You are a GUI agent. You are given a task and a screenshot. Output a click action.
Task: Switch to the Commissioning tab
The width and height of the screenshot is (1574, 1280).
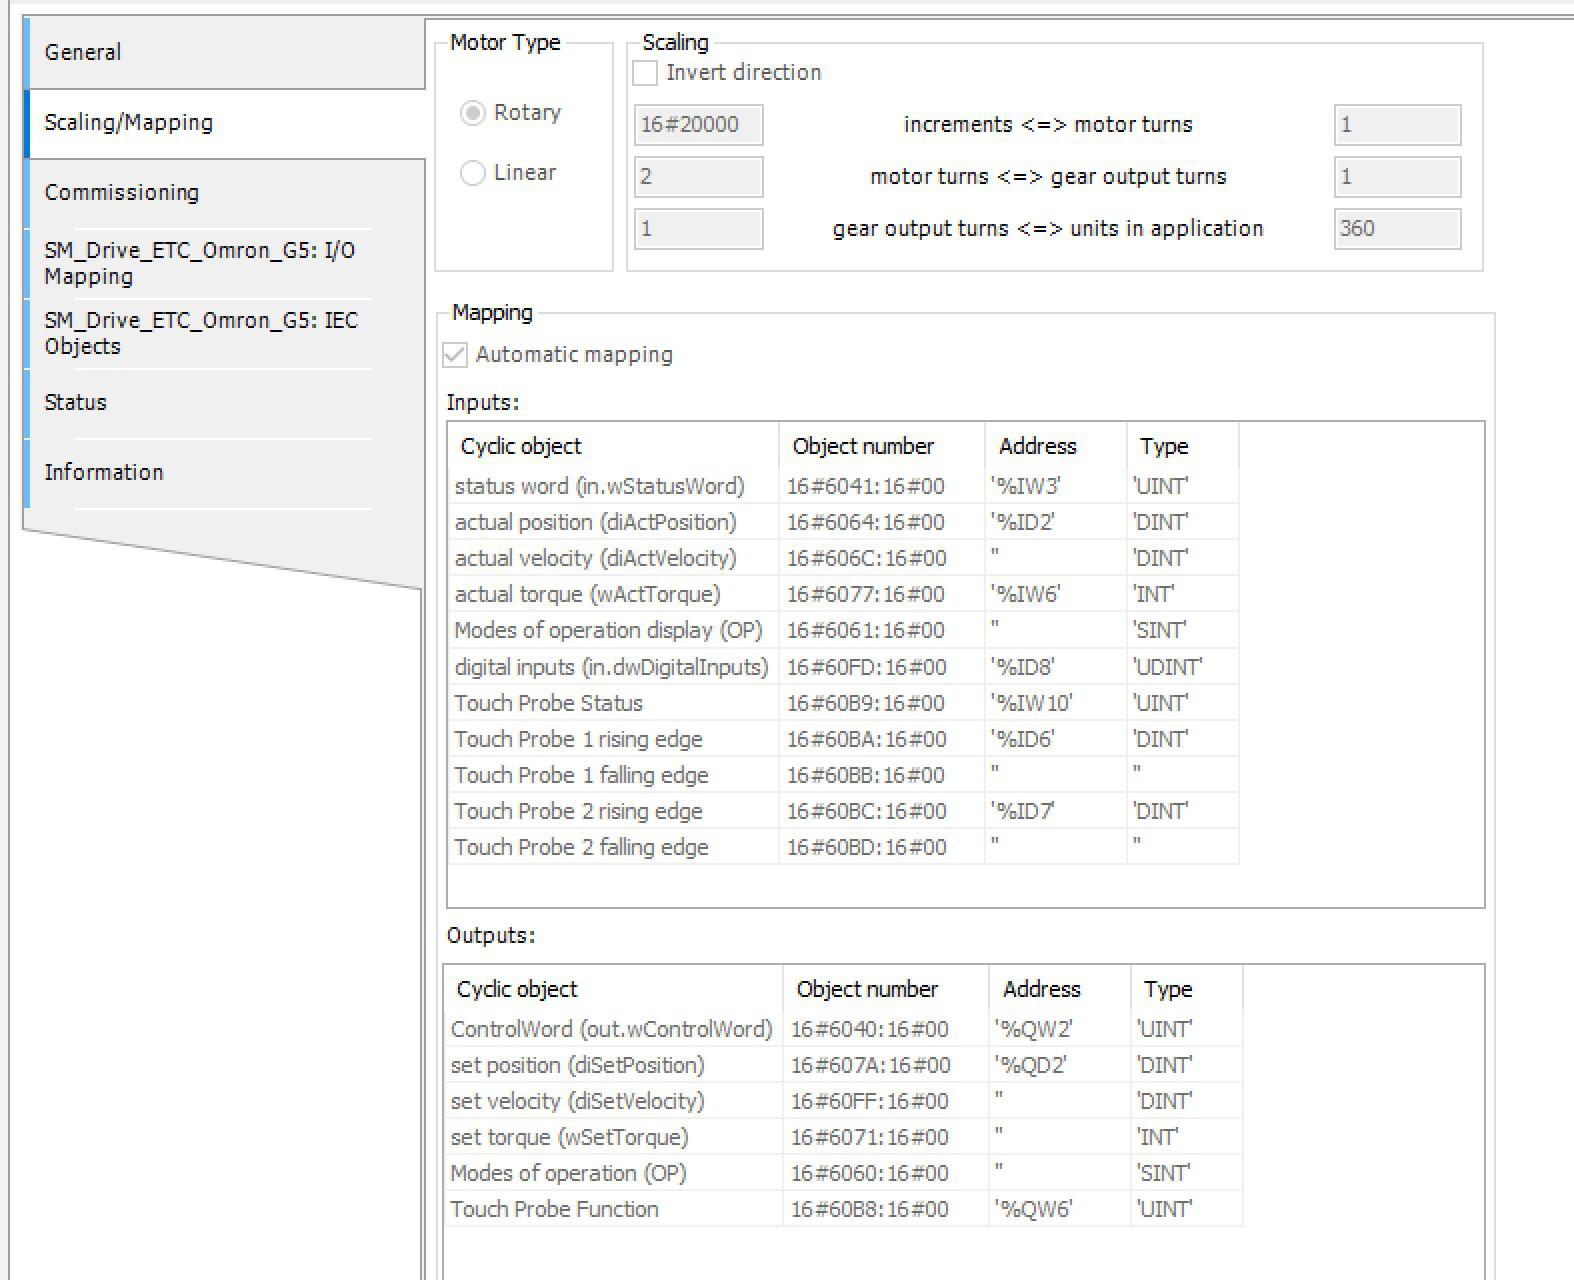coord(122,192)
